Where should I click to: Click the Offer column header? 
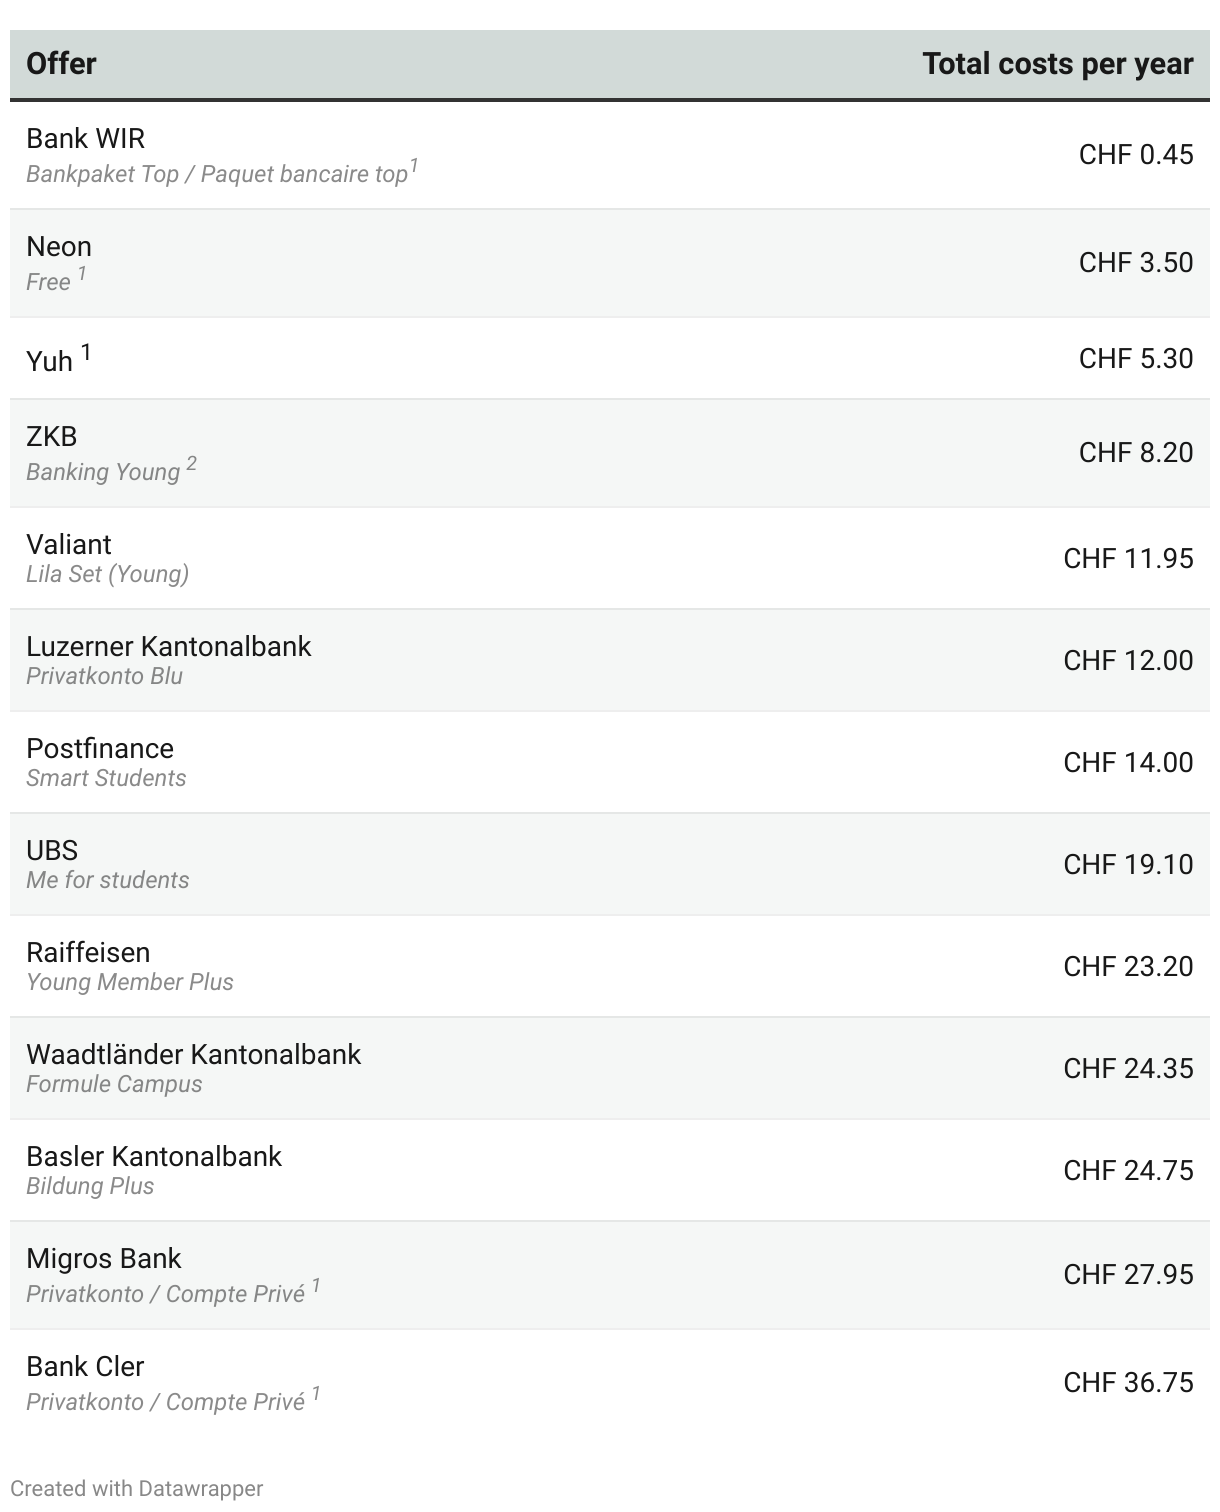pos(61,64)
